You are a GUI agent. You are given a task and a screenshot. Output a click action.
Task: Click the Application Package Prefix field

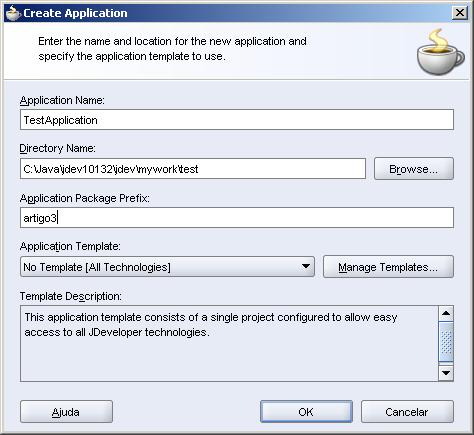tap(237, 218)
